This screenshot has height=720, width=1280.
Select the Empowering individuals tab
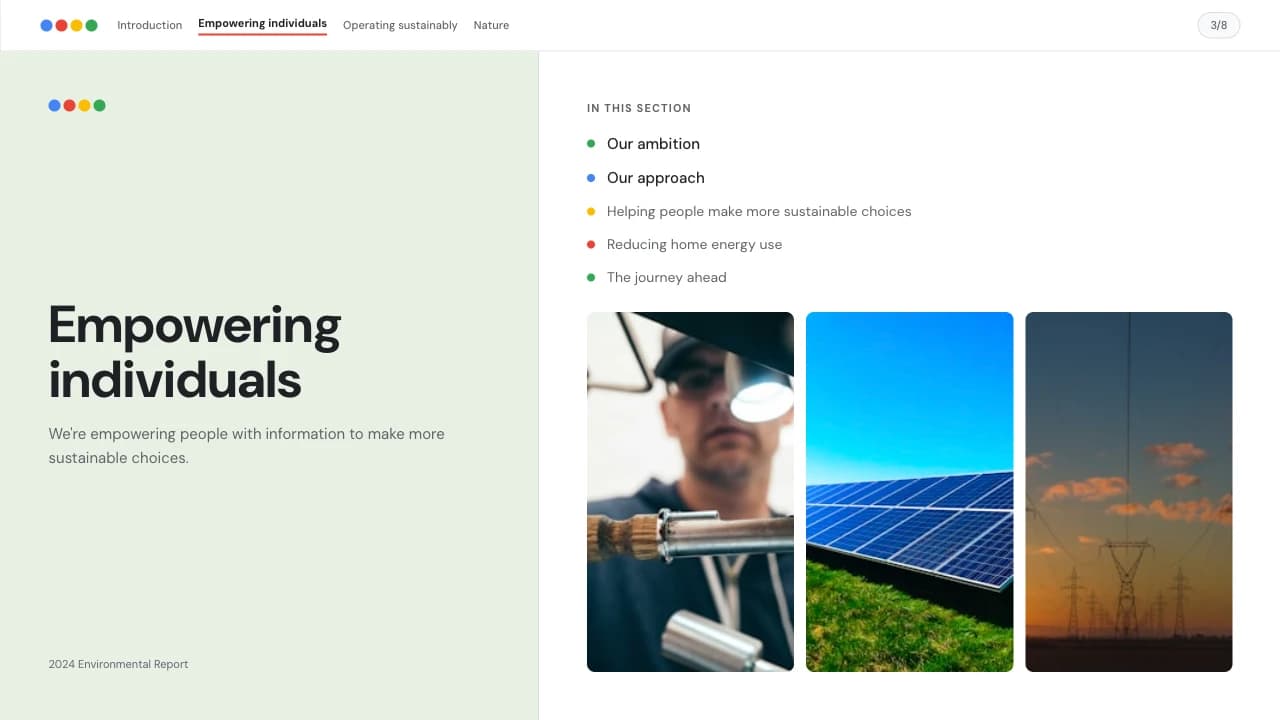click(262, 24)
